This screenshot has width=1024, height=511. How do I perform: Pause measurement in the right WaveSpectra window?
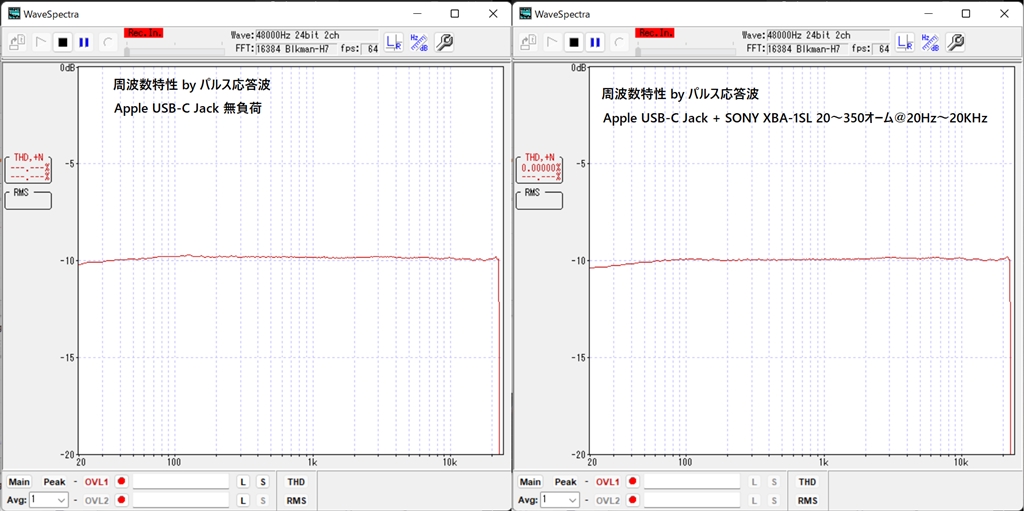pos(595,42)
